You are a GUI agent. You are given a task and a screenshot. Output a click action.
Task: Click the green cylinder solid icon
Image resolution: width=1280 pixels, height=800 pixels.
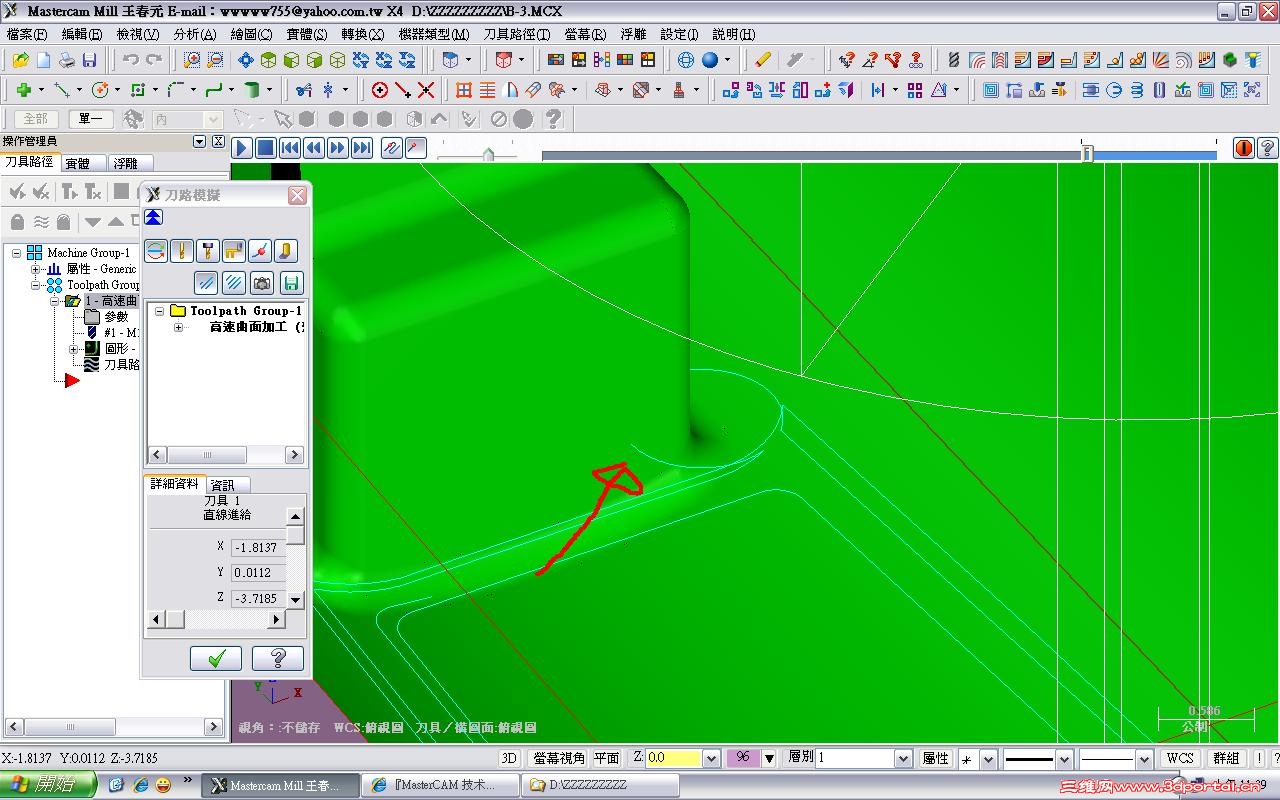(251, 90)
